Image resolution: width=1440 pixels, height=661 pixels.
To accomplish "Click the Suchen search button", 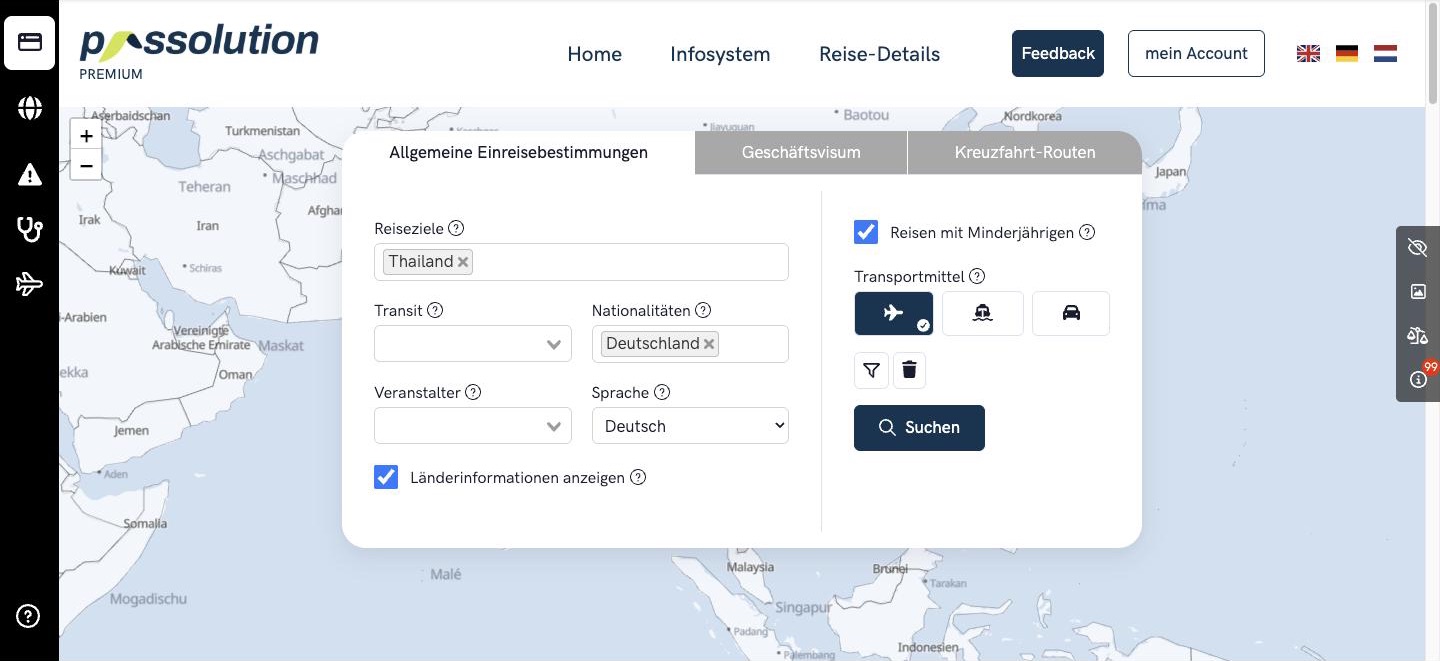I will pos(919,428).
